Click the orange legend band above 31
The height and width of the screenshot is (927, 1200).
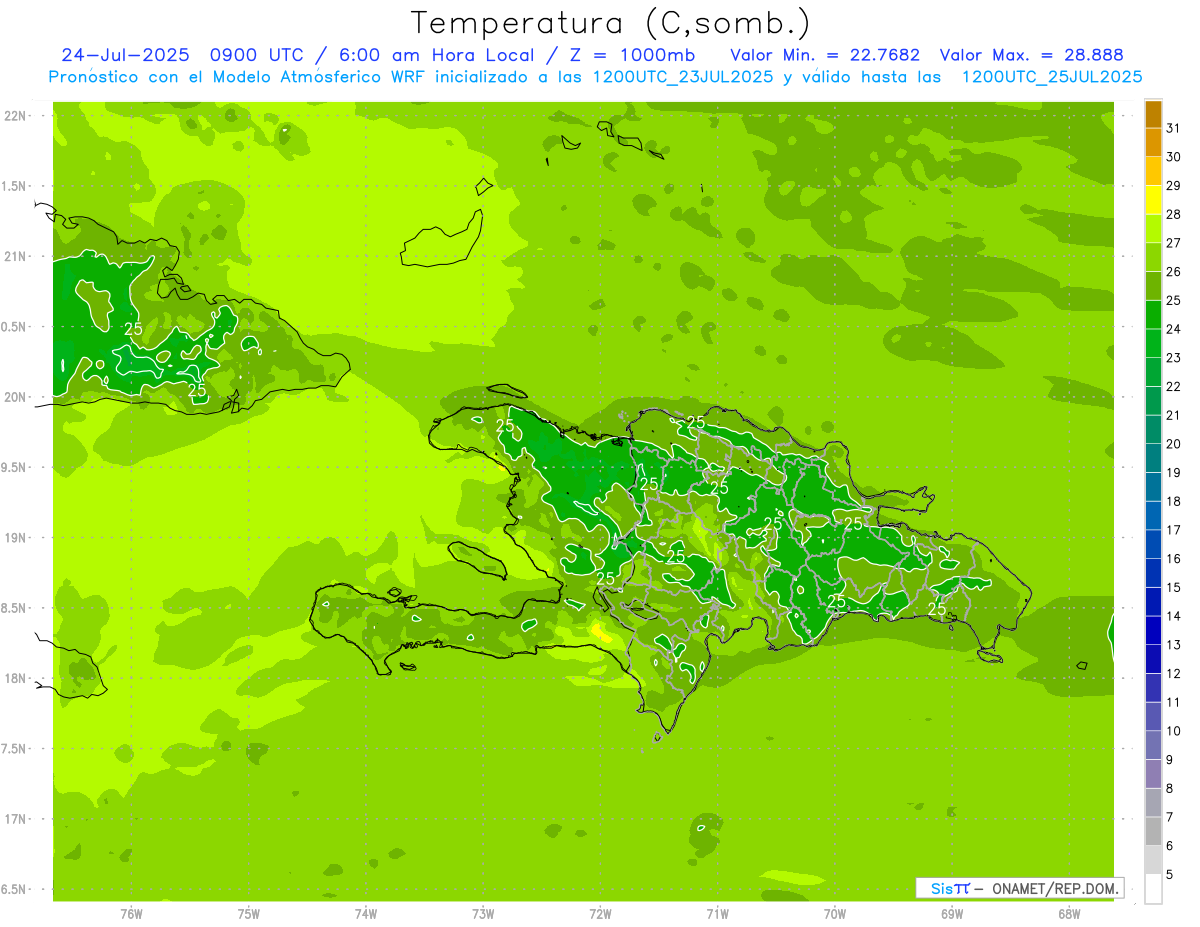click(1153, 114)
